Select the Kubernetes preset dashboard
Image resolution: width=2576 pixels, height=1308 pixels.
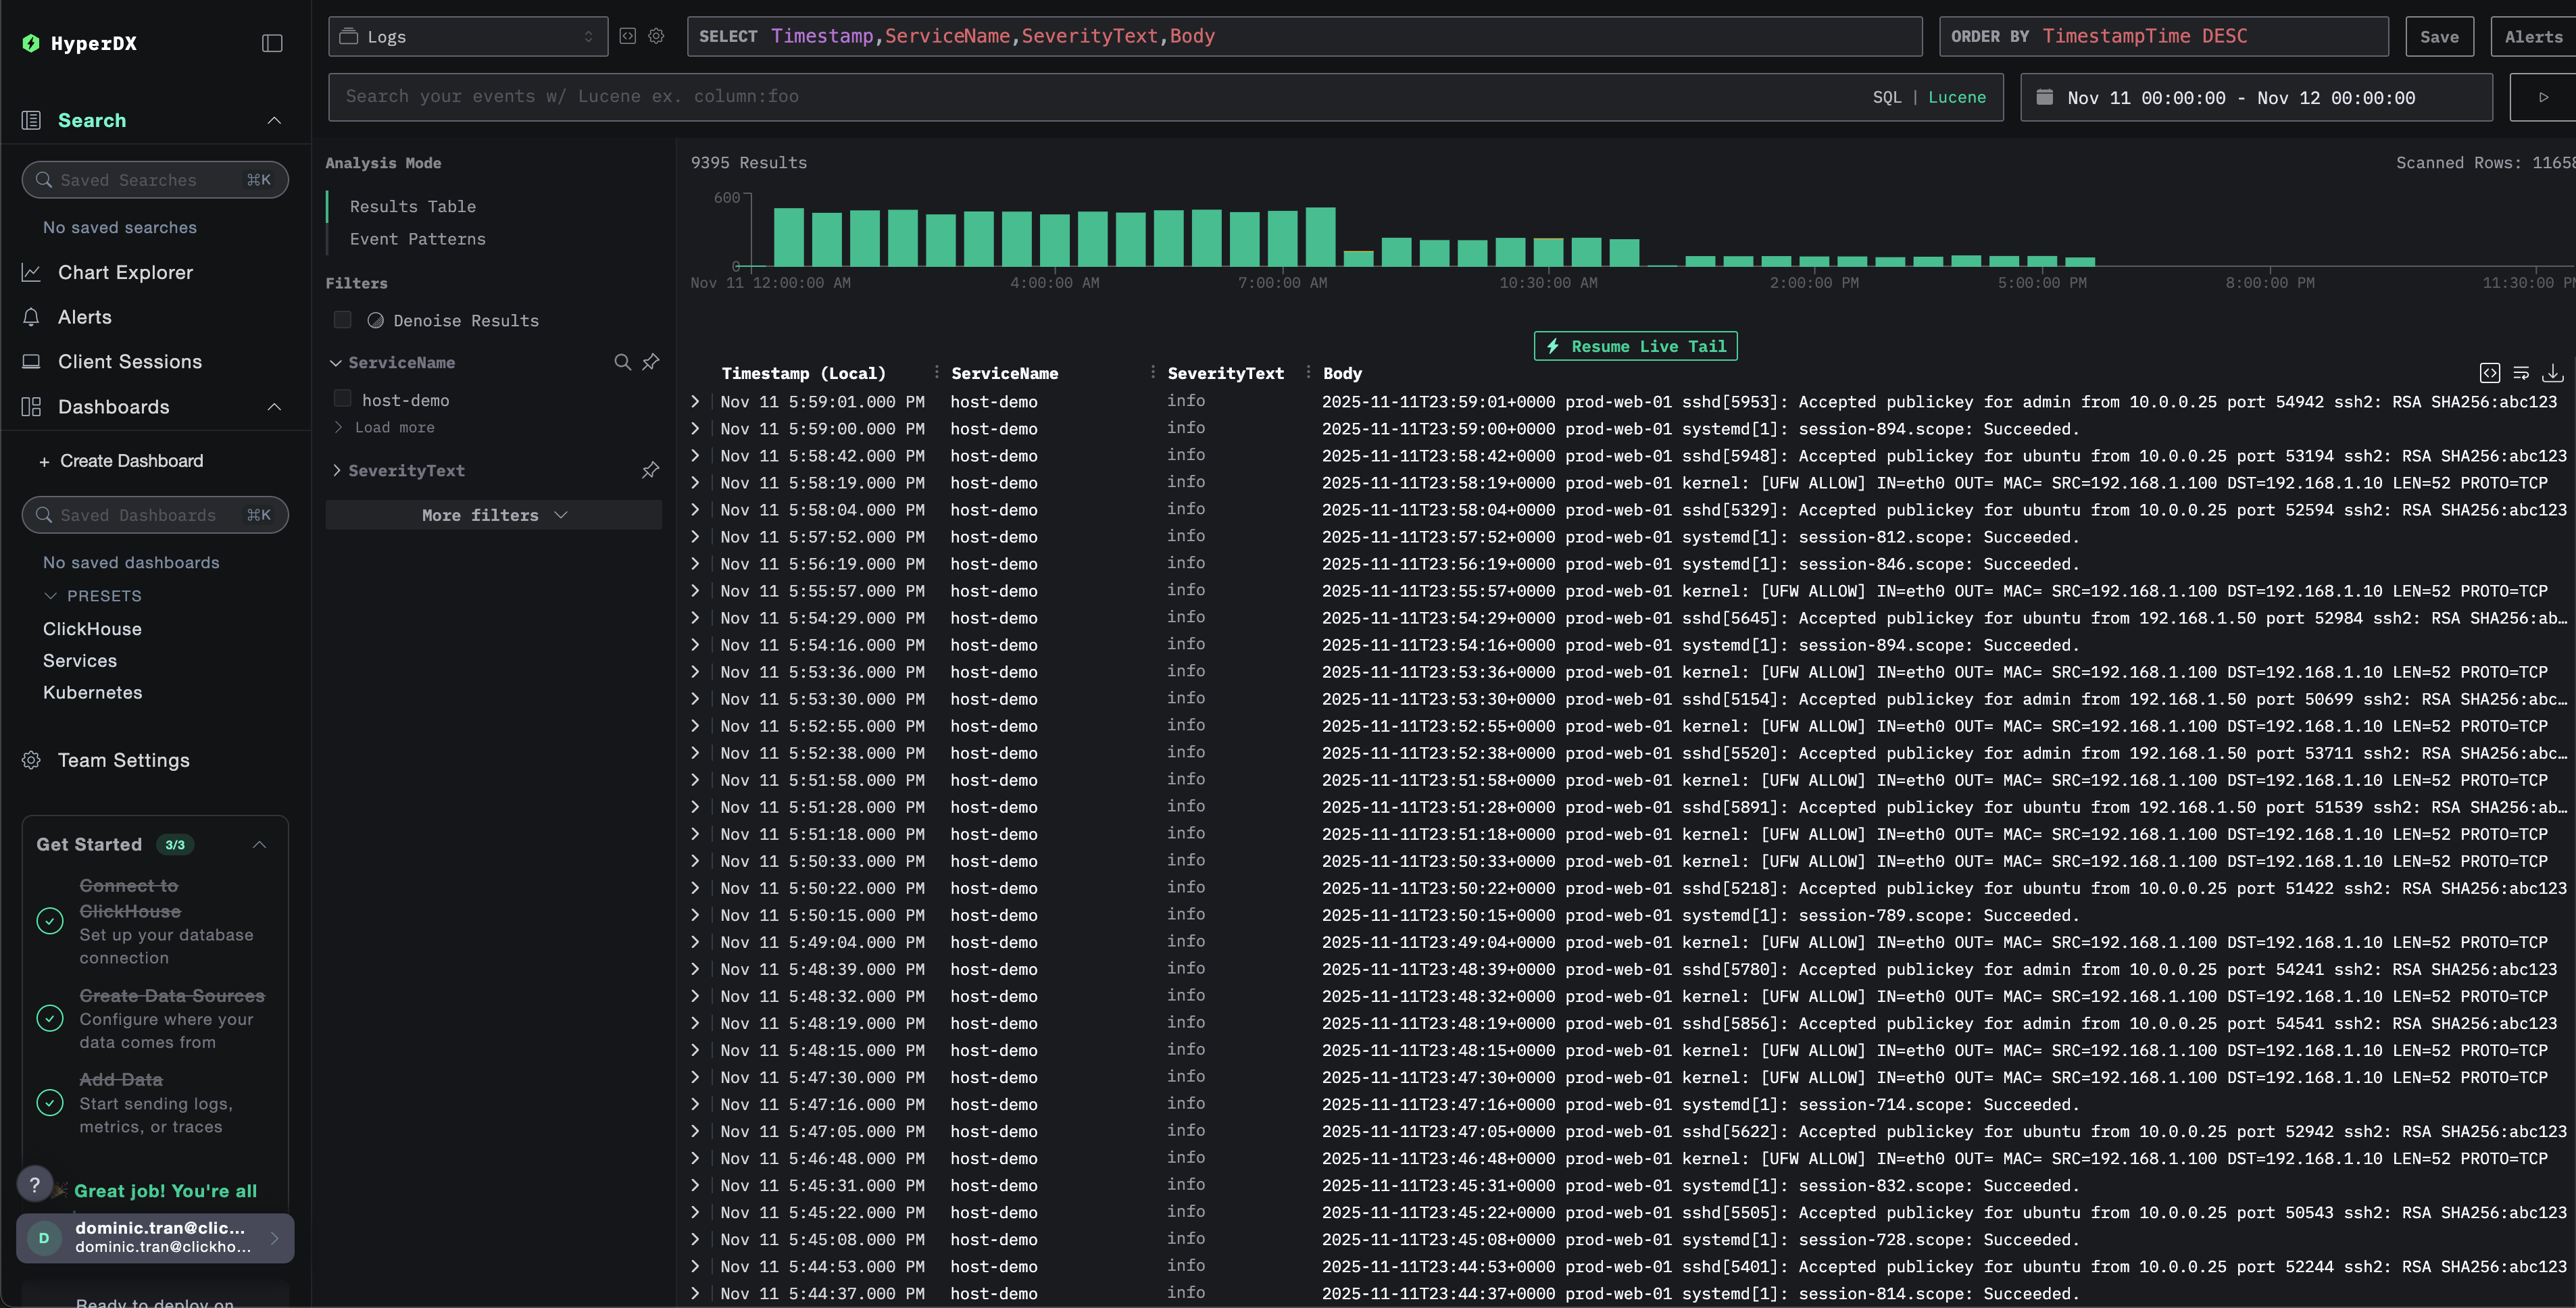click(92, 692)
